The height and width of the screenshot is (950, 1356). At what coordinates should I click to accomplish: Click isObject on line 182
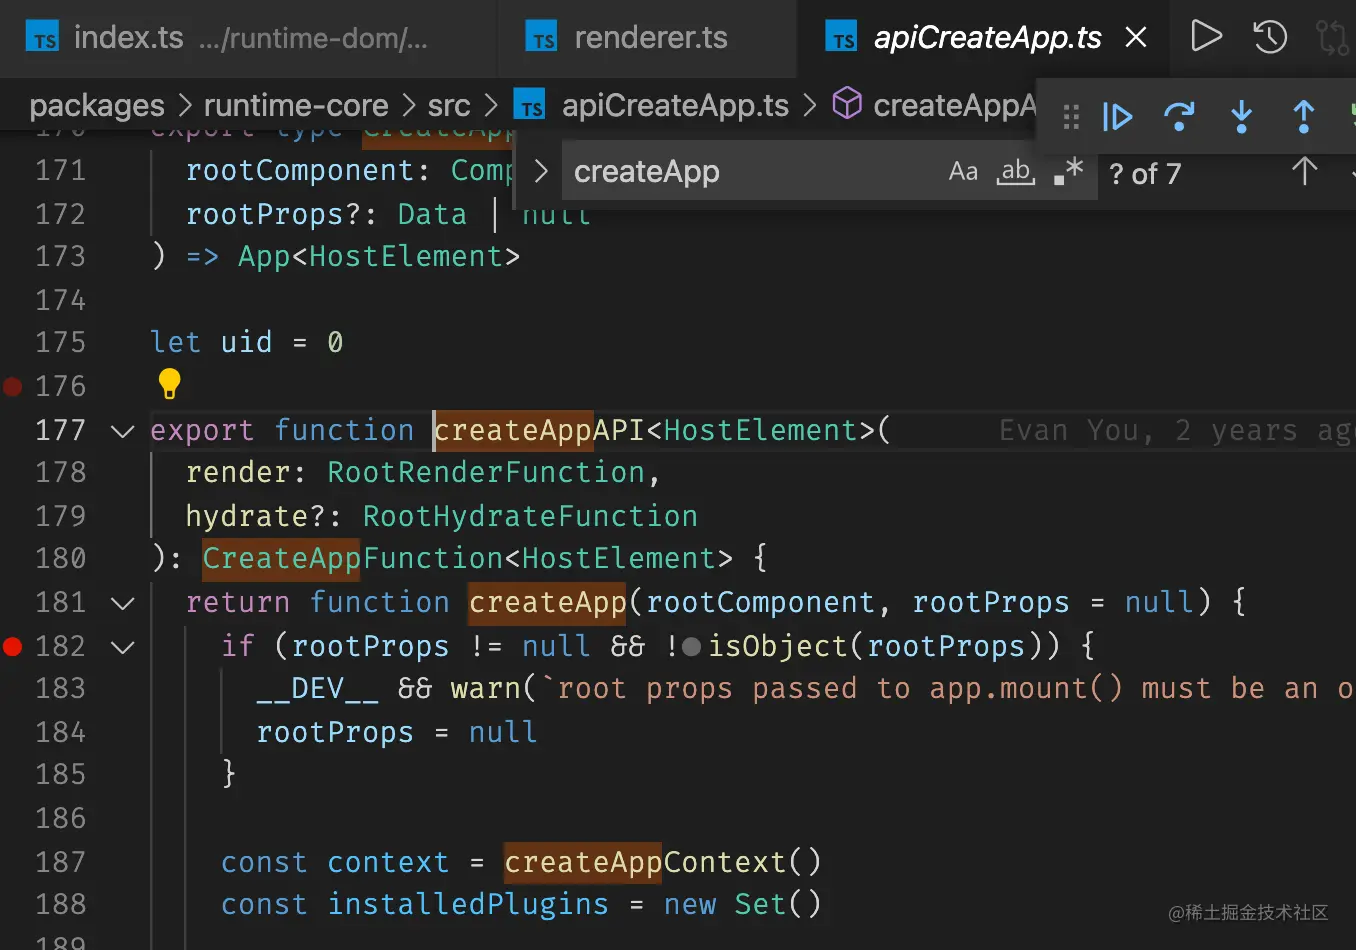(x=779, y=646)
